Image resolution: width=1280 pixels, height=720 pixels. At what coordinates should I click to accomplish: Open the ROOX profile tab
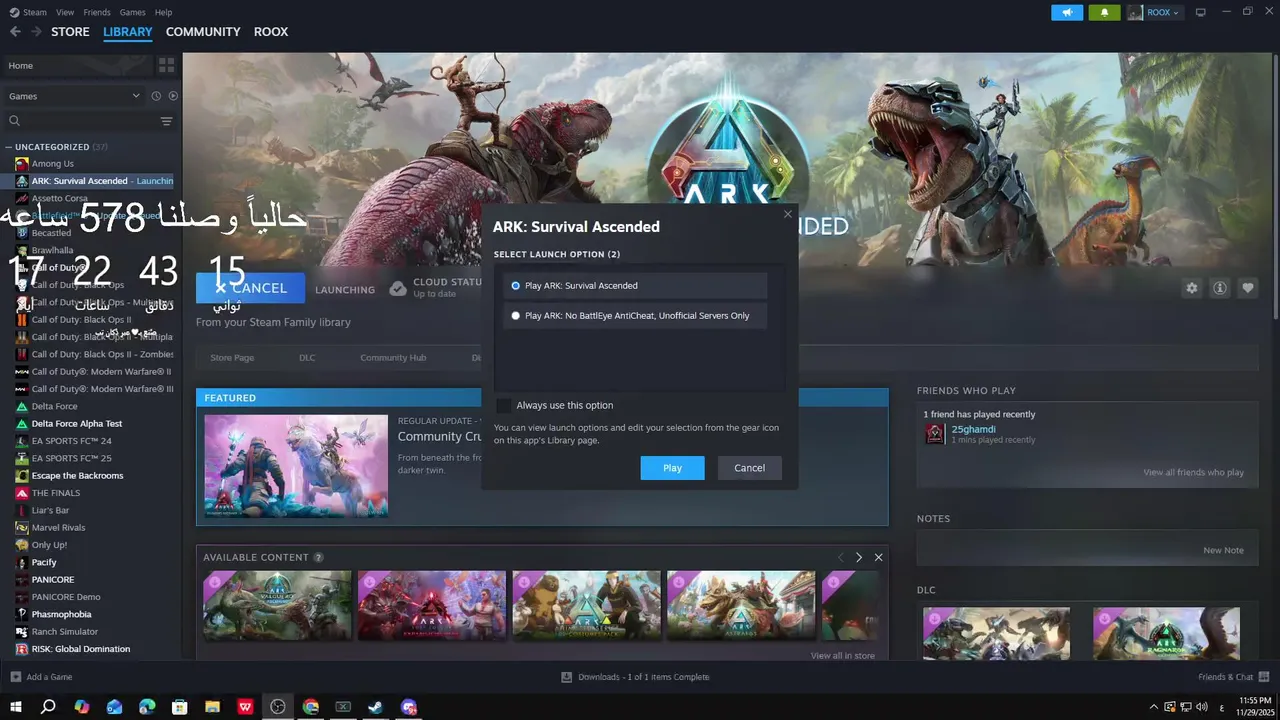tap(271, 32)
